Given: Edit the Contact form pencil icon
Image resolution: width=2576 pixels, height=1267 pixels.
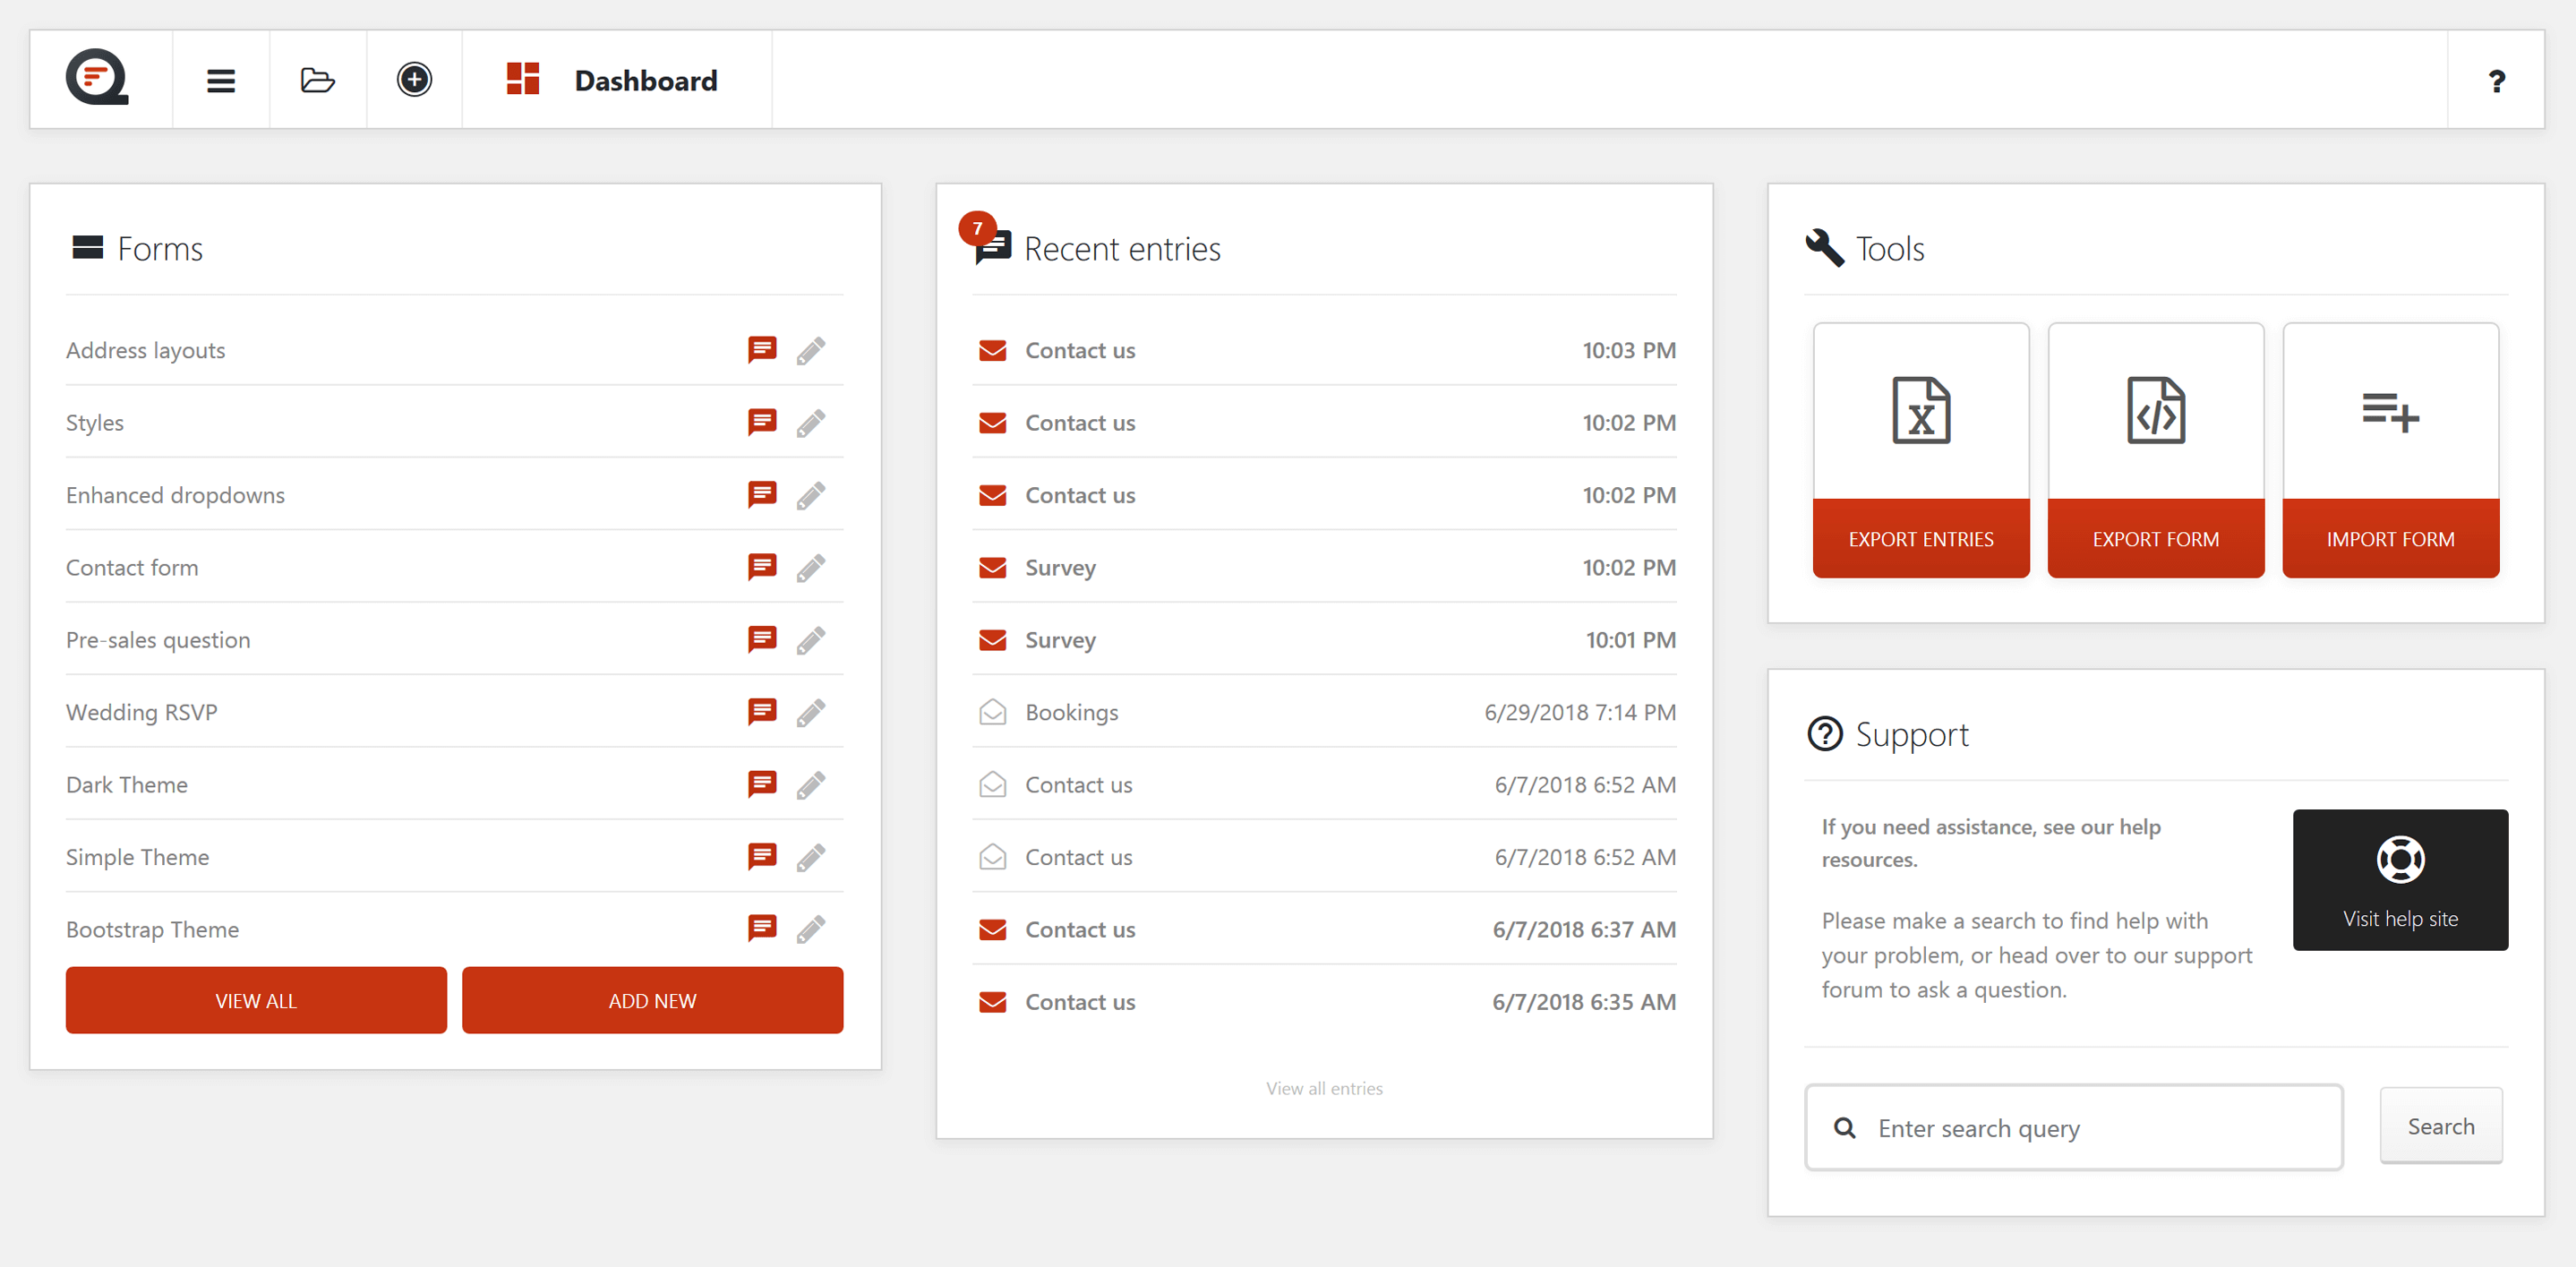Looking at the screenshot, I should (x=811, y=568).
